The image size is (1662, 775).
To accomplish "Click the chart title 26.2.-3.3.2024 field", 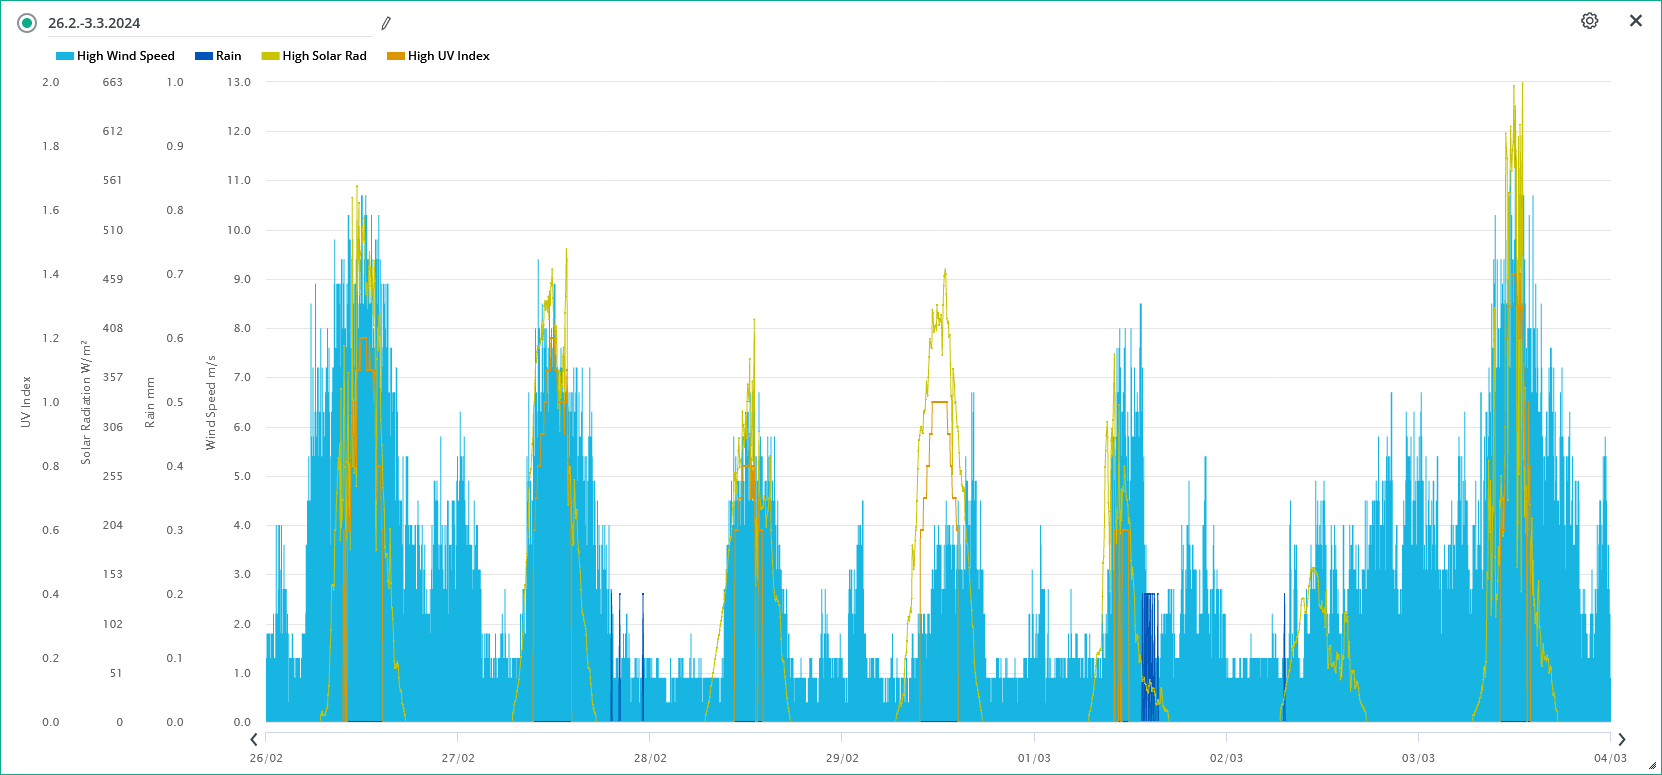I will [x=200, y=23].
